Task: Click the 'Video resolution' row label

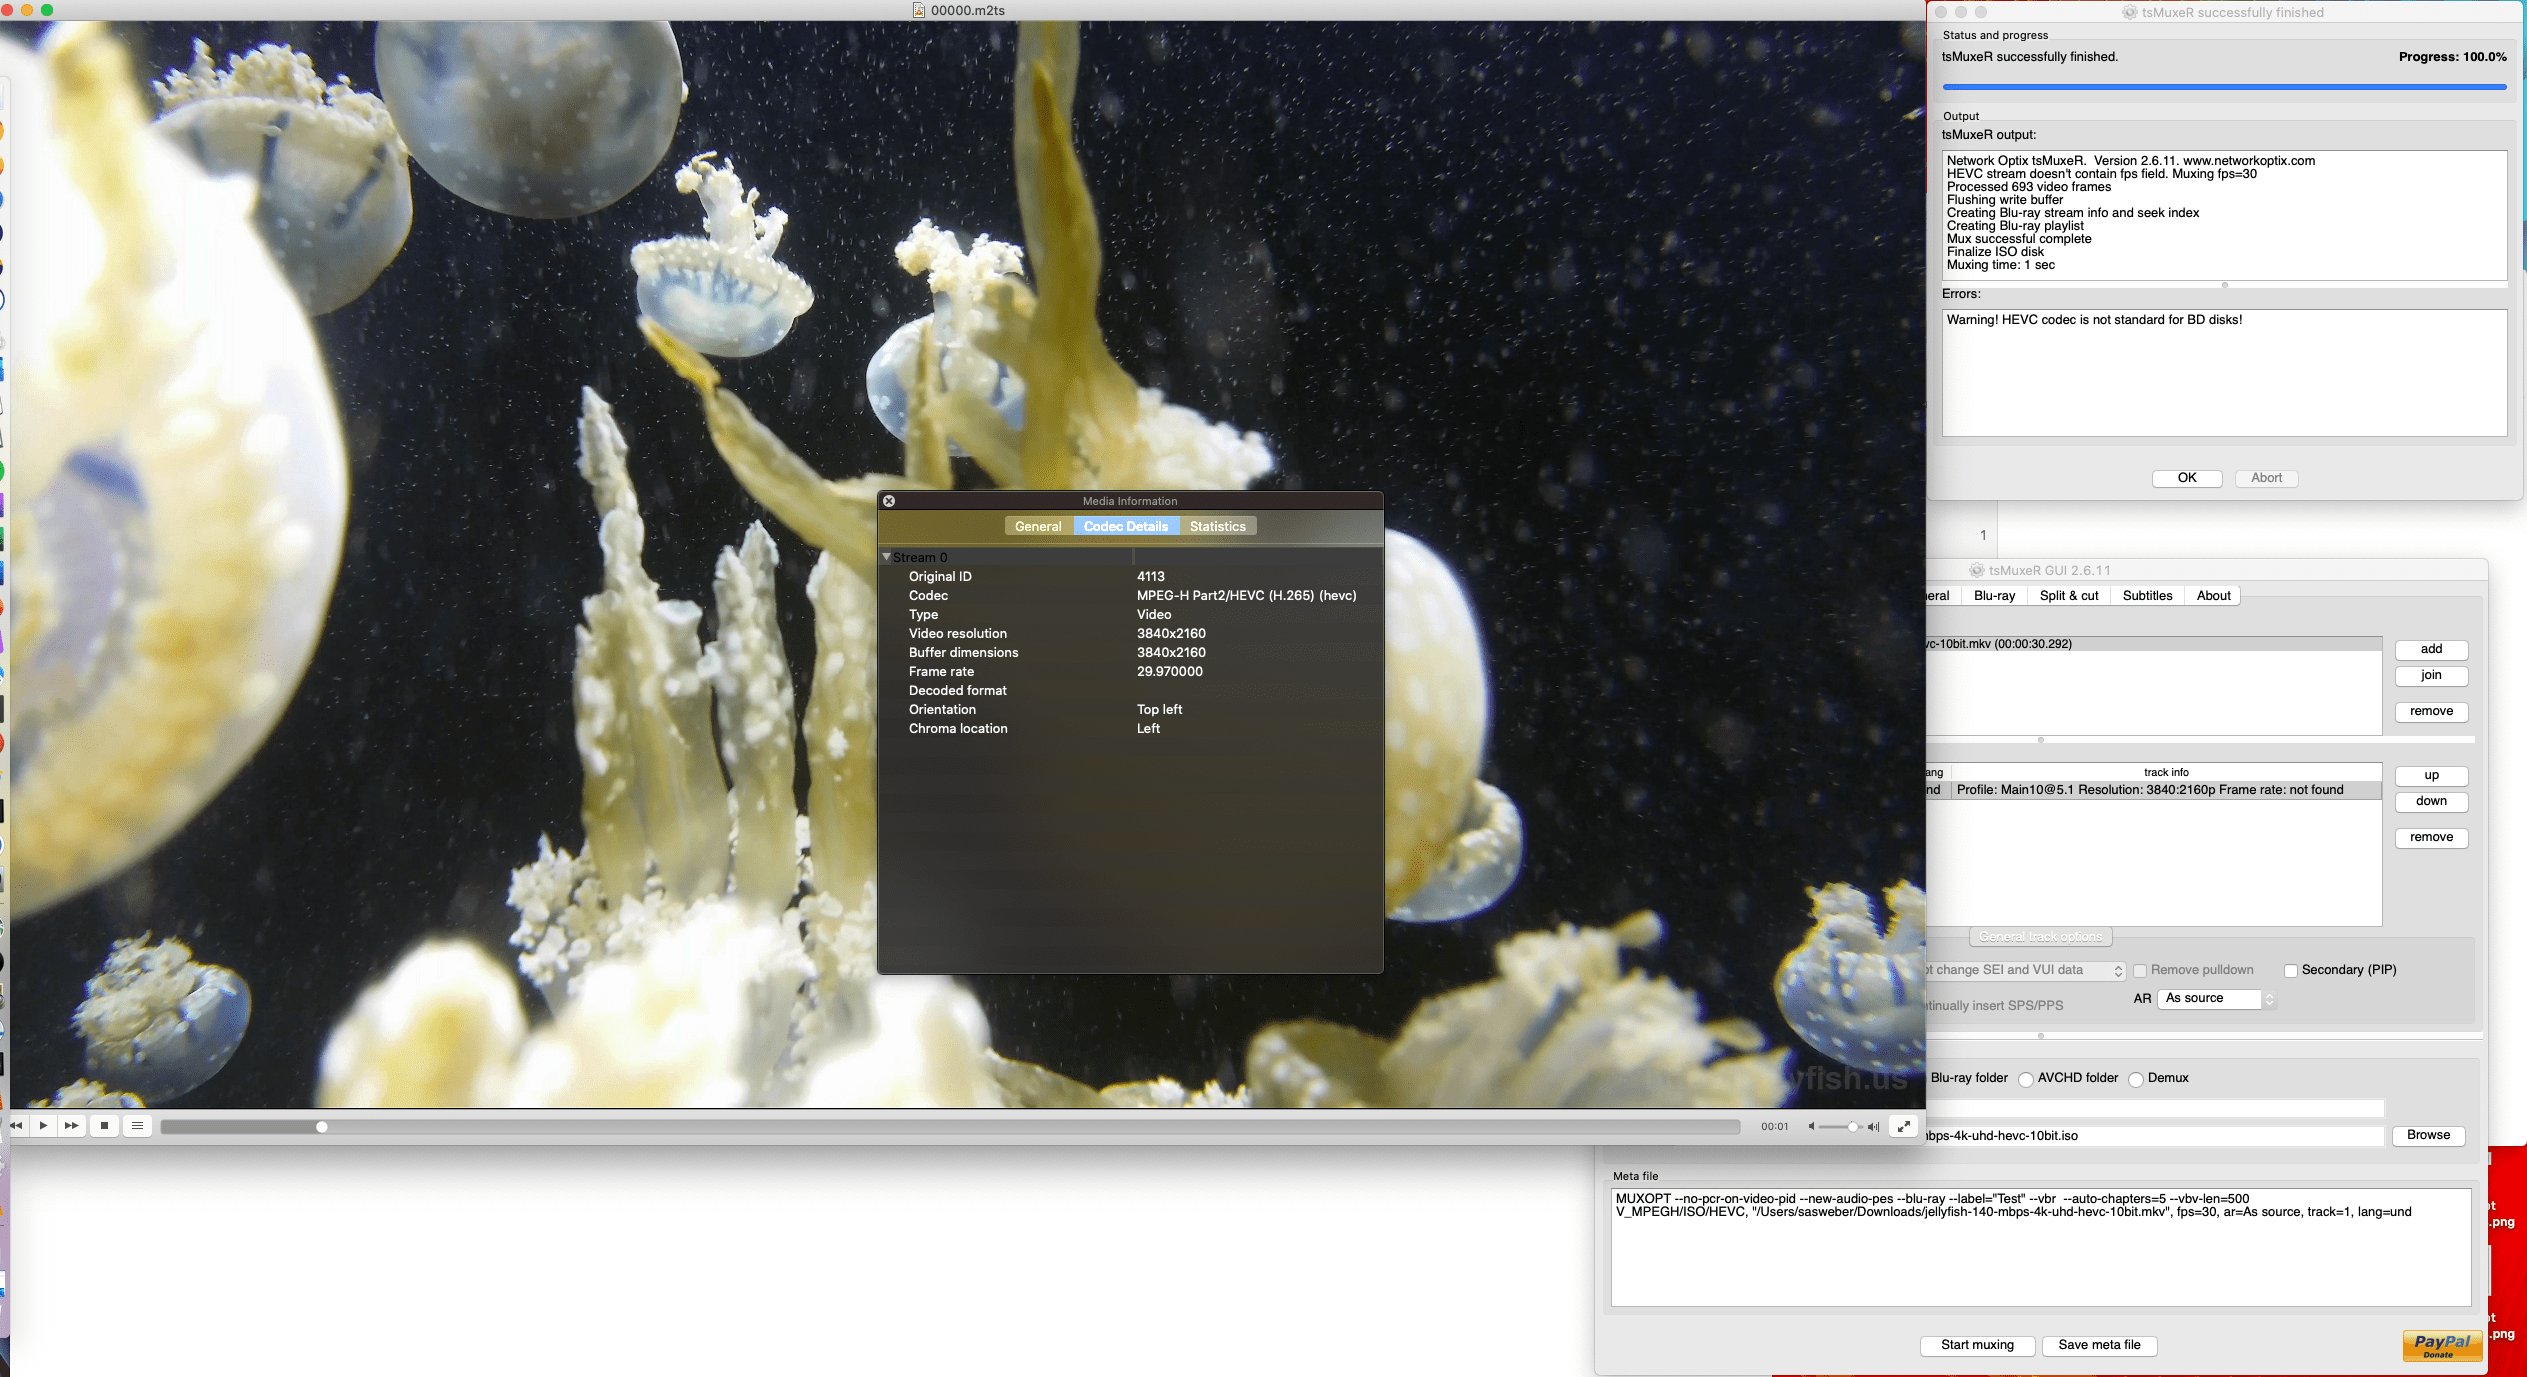Action: coord(957,633)
